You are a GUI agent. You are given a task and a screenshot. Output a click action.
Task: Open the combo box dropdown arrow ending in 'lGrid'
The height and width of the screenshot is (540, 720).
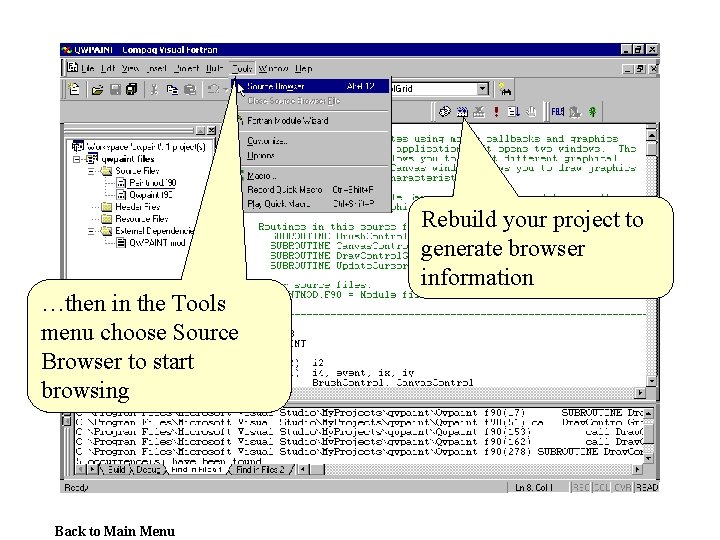tap(483, 89)
